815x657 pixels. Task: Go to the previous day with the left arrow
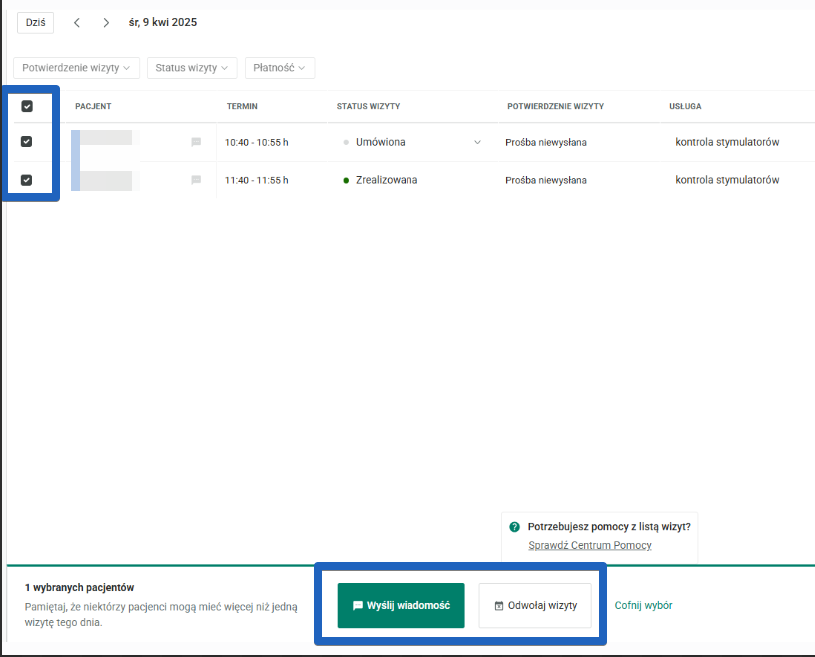(x=76, y=22)
